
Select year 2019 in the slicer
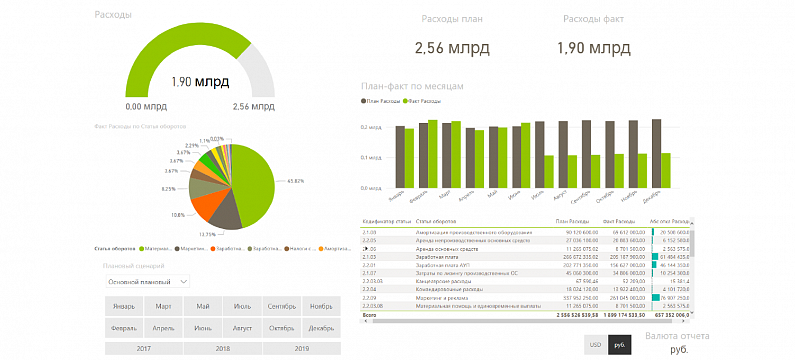pyautogui.click(x=302, y=348)
